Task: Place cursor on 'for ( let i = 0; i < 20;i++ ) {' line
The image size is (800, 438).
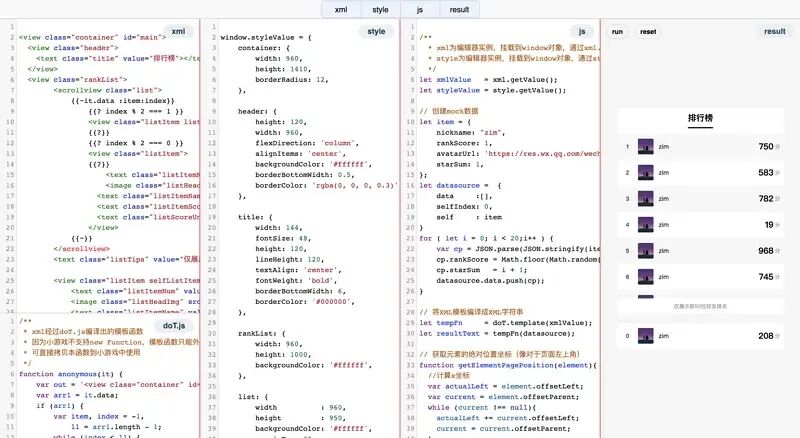Action: [x=486, y=238]
